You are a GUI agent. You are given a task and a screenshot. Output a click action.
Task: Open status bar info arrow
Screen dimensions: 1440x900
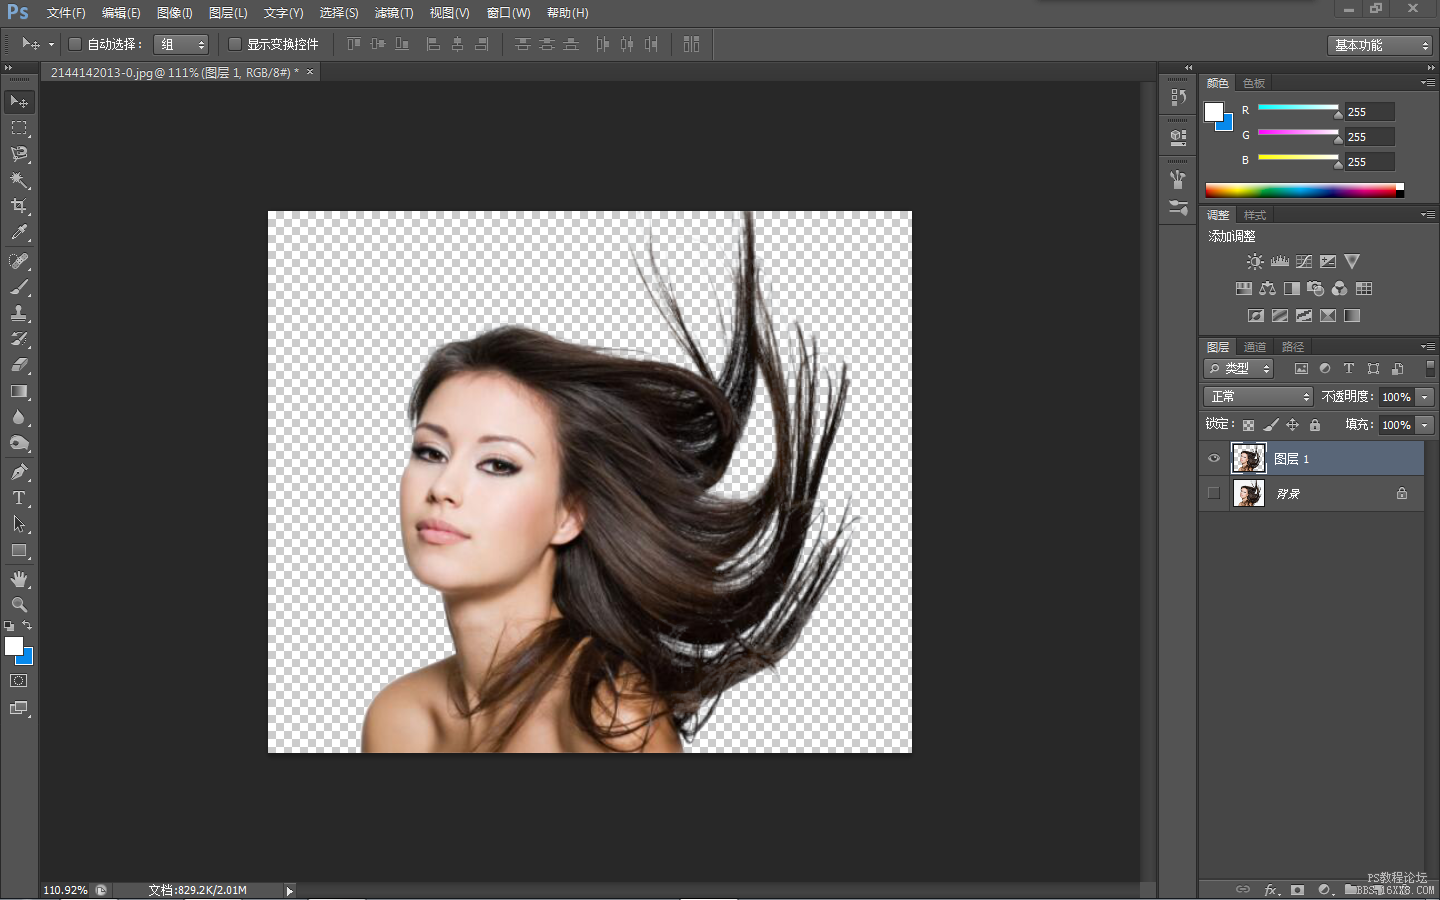290,890
